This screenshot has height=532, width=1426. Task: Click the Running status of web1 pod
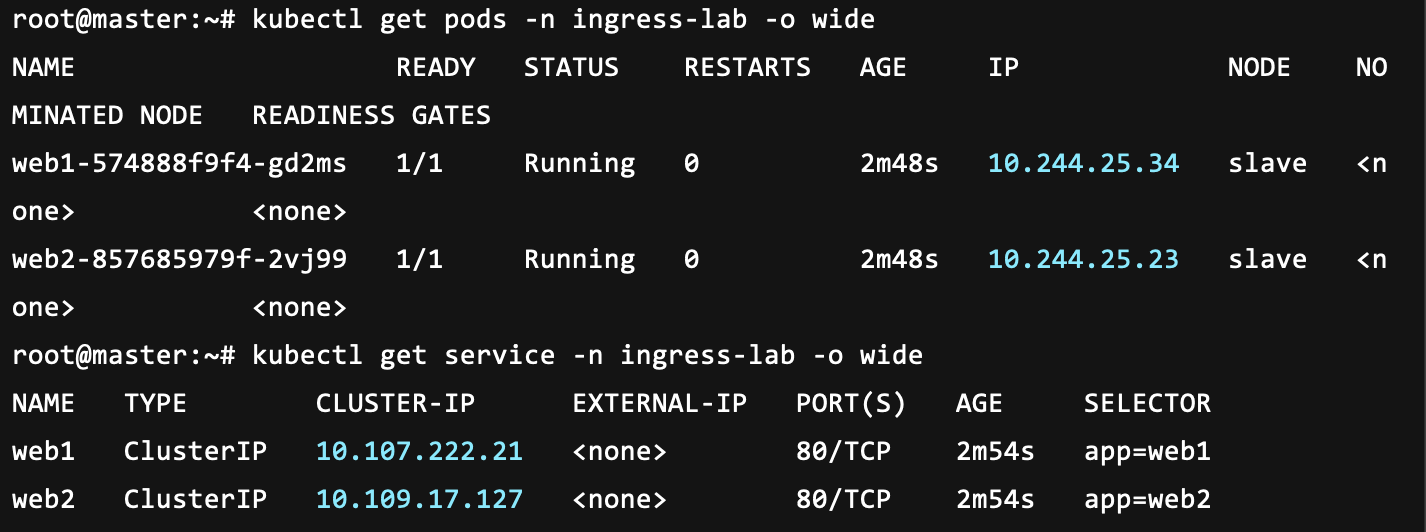click(x=579, y=164)
